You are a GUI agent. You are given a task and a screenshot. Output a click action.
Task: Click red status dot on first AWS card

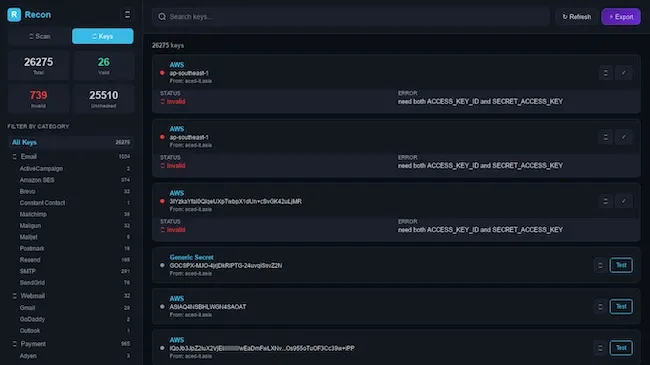pos(162,73)
